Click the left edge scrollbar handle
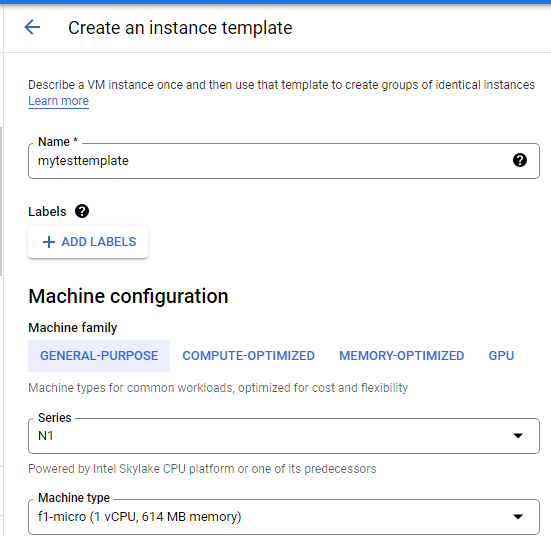Screen dimensions: 551x536 point(1,201)
